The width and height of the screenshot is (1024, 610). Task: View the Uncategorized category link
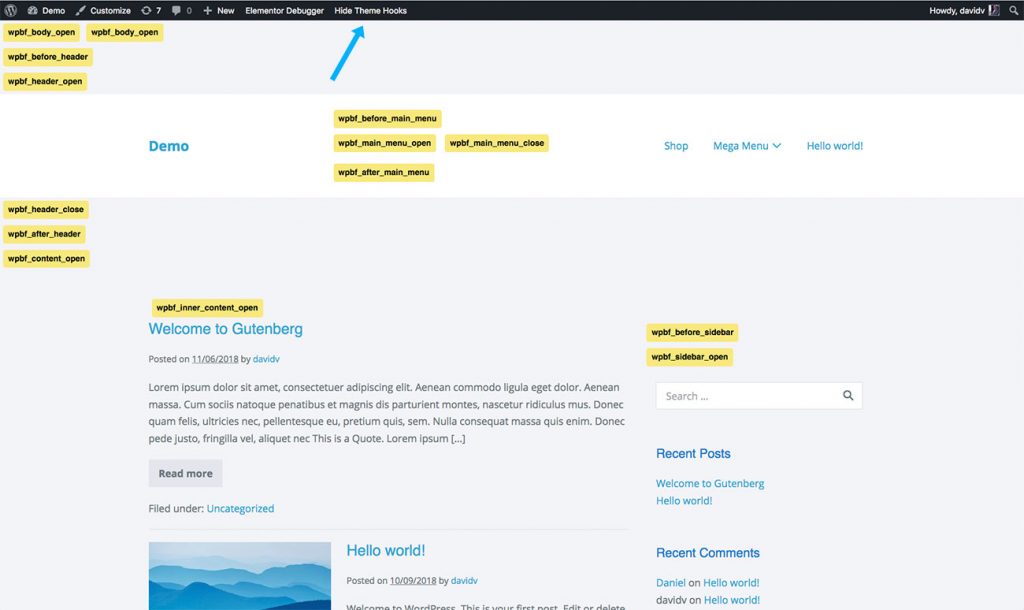tap(240, 508)
